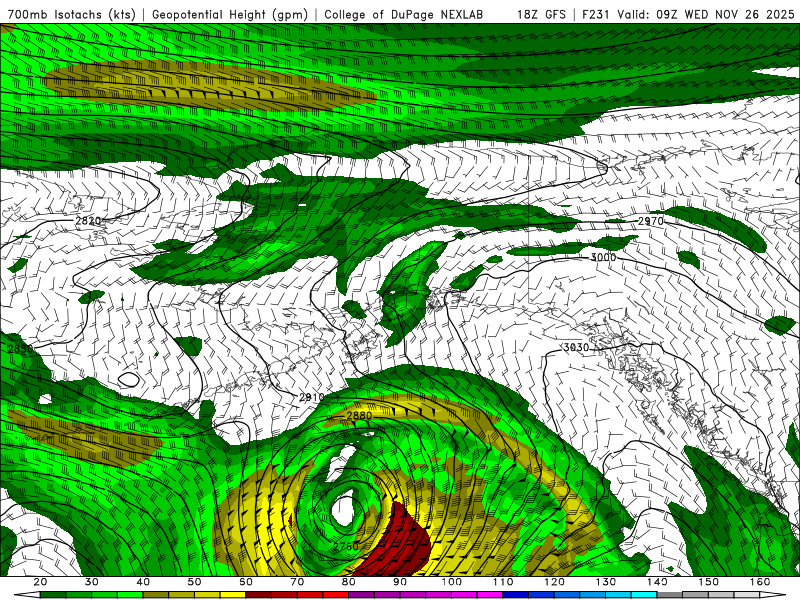This screenshot has height=600, width=800.
Task: Click the dark gray legend swatch at 140
Action: [670, 595]
